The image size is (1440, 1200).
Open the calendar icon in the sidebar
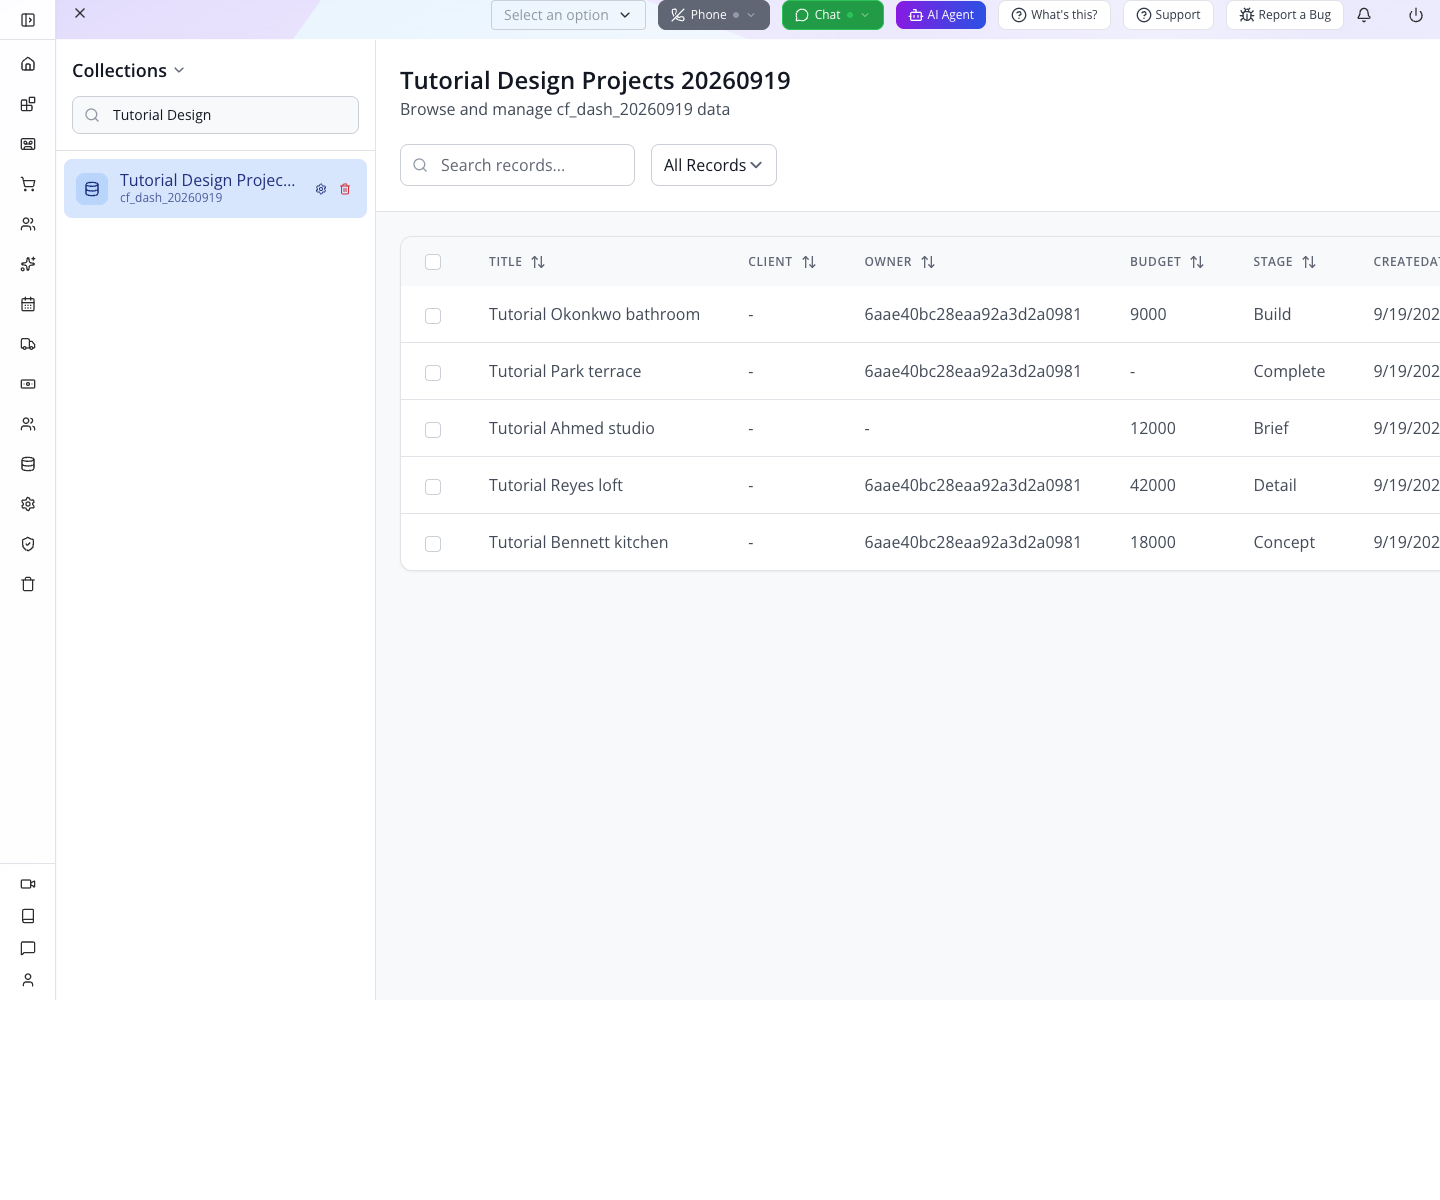[28, 304]
